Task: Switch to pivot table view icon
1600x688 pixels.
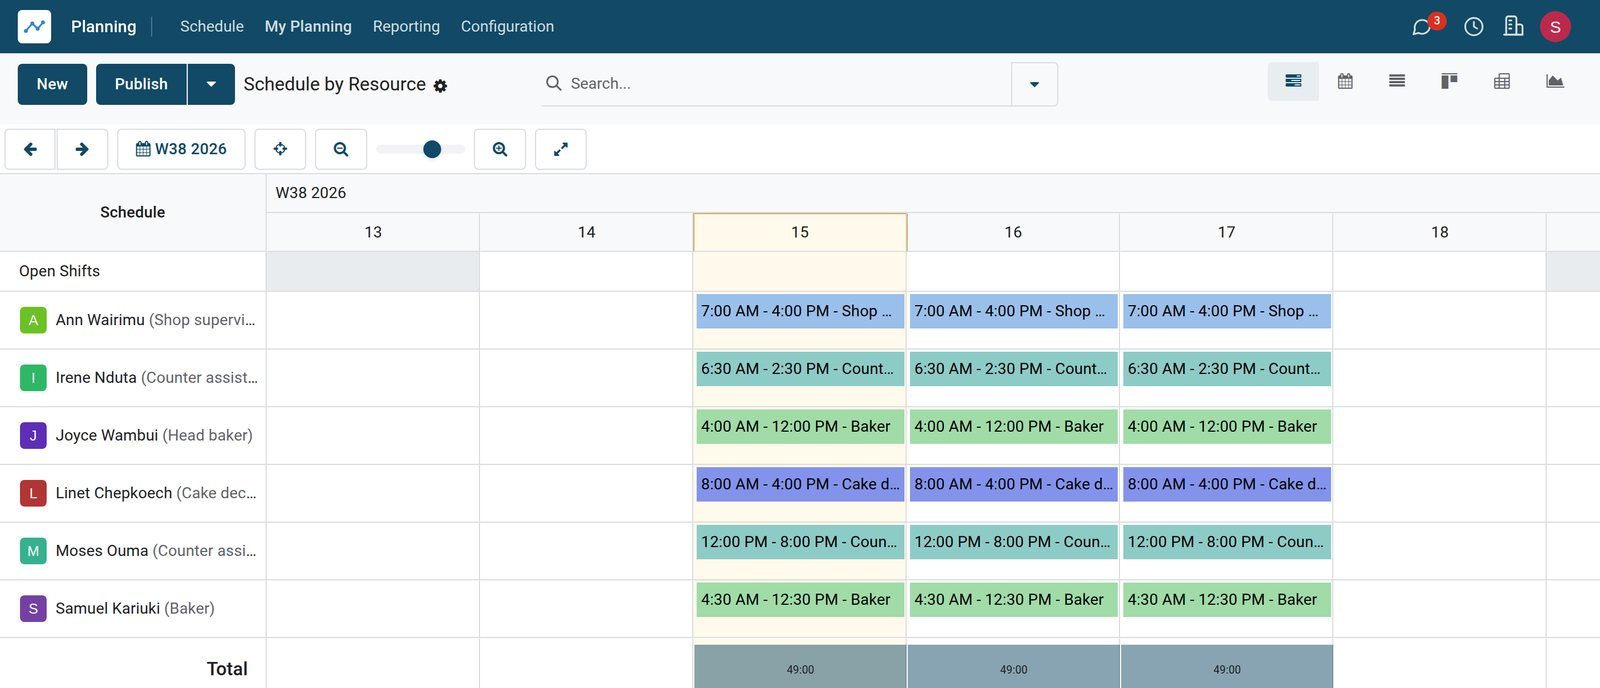Action: click(1502, 81)
